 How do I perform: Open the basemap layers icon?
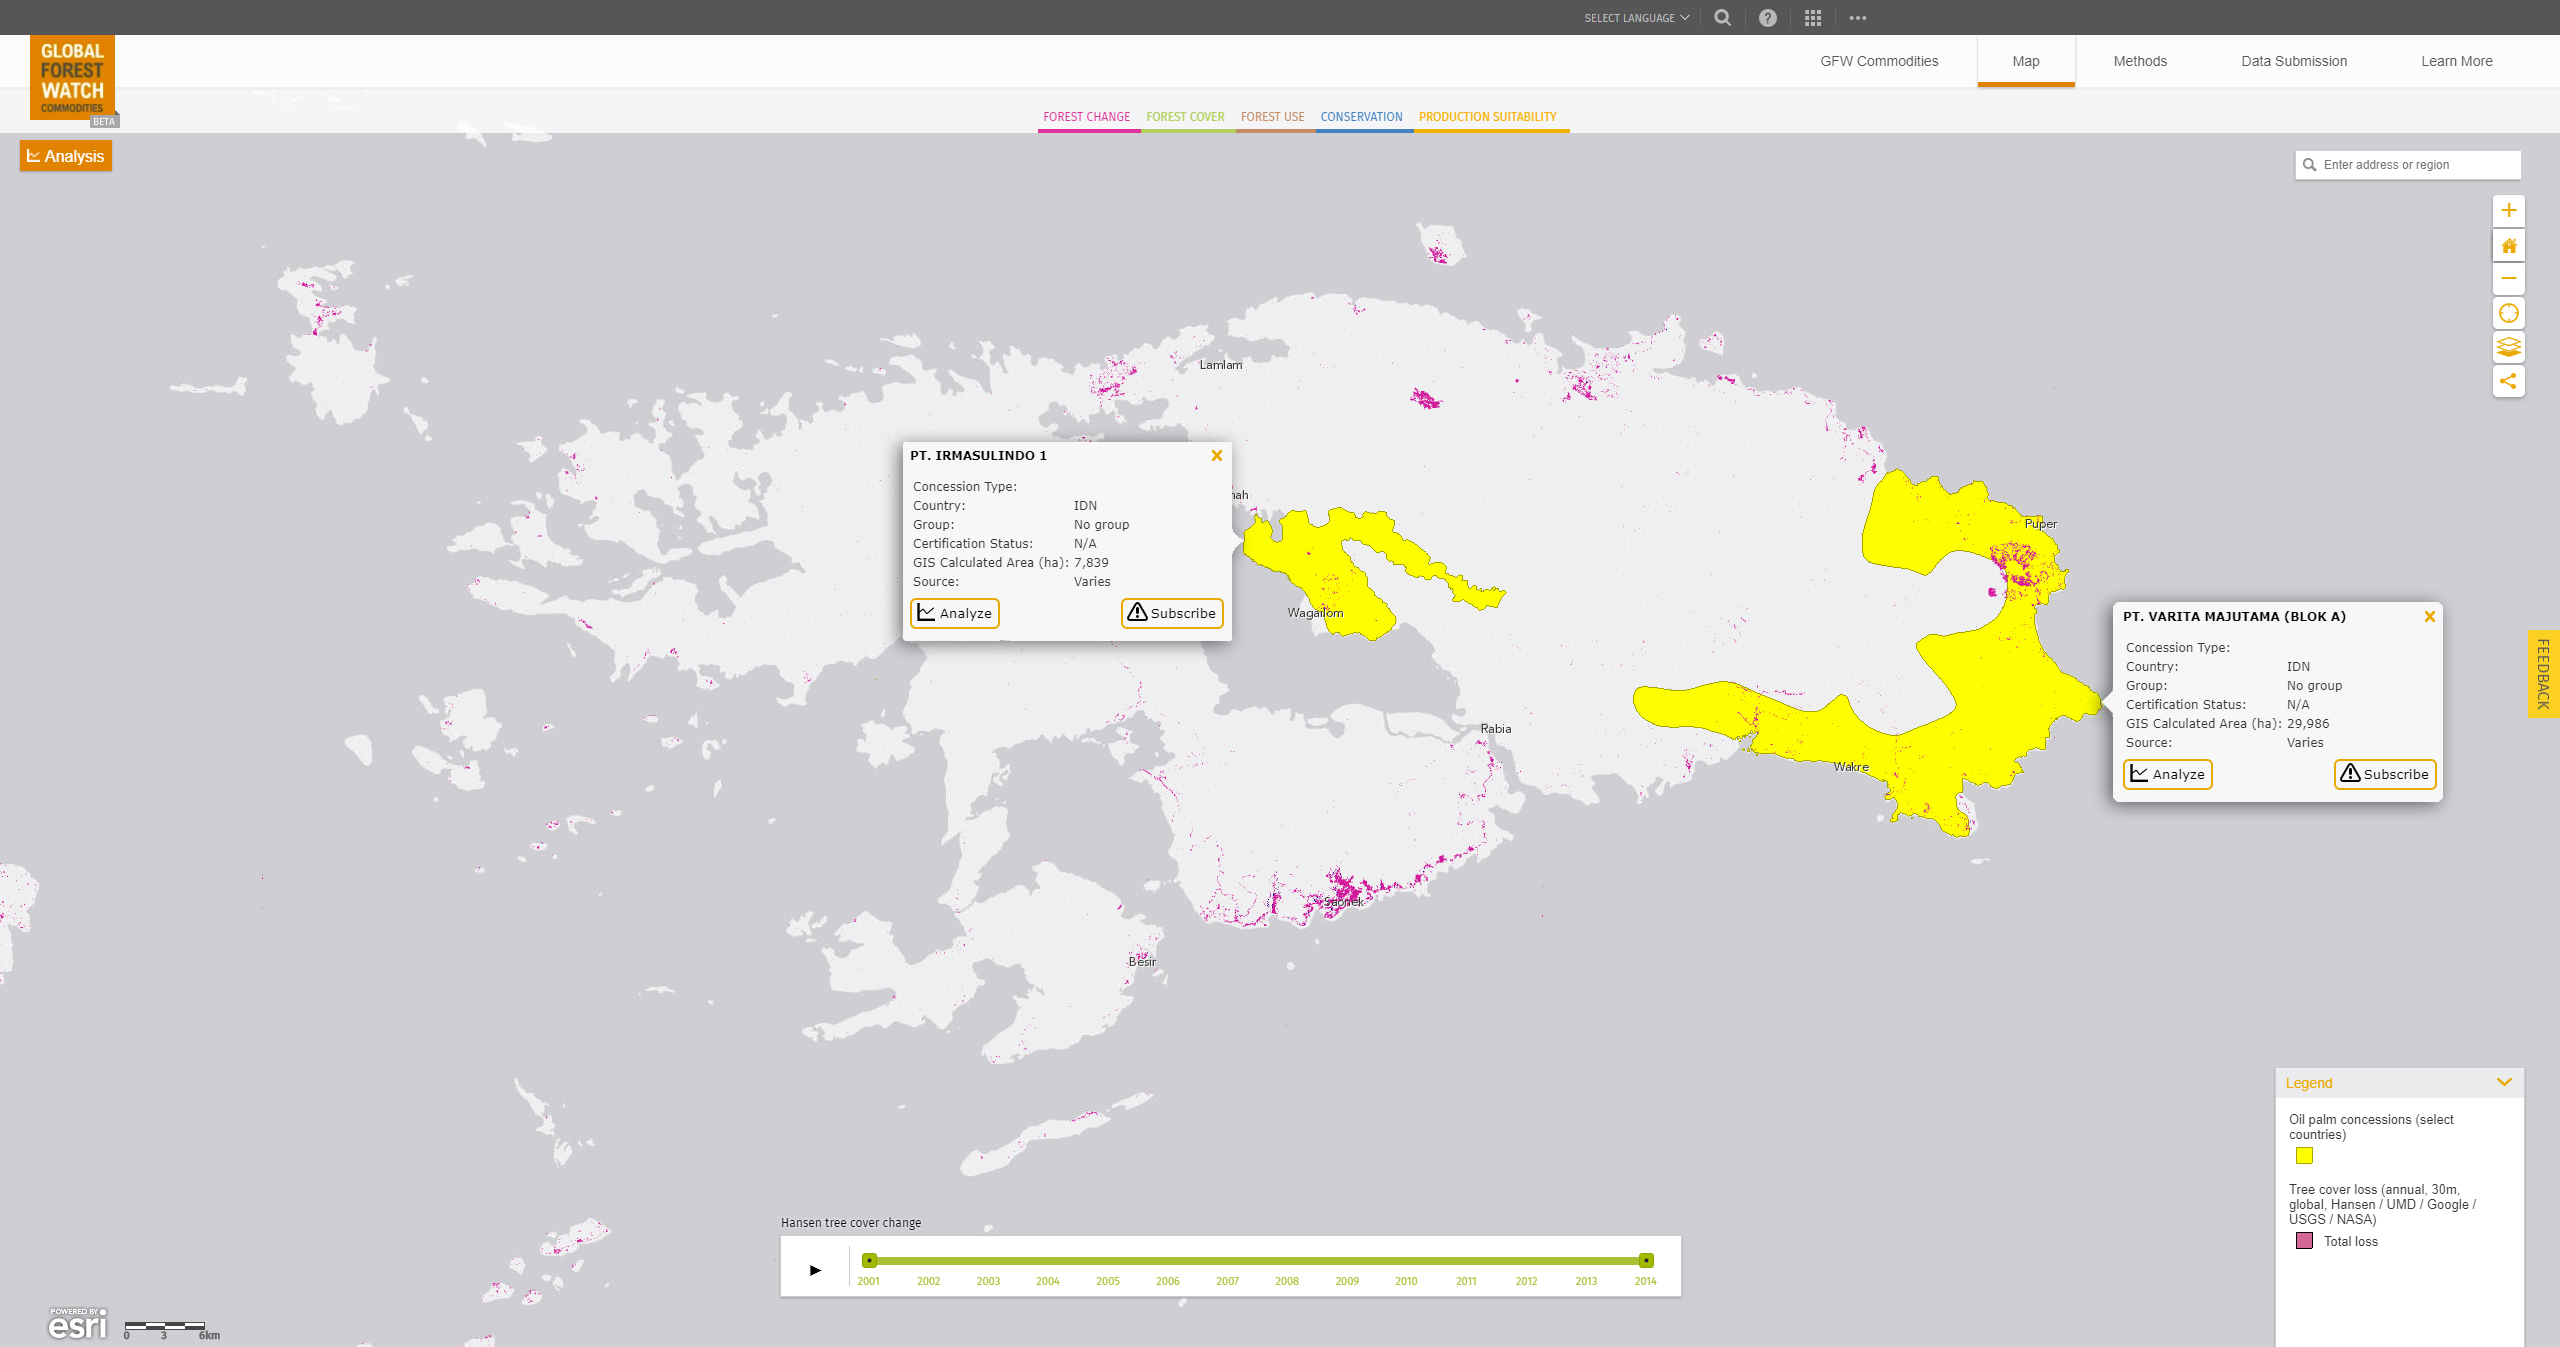point(2508,348)
